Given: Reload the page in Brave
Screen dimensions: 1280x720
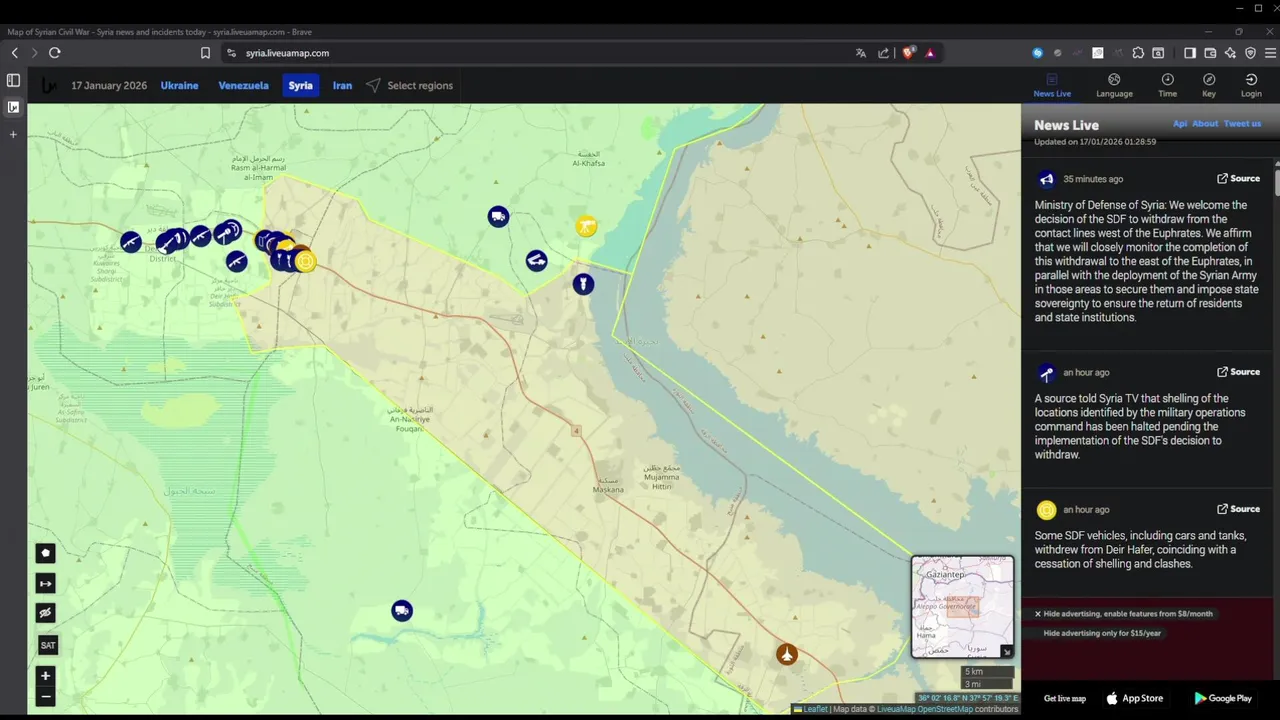Looking at the screenshot, I should tap(55, 53).
